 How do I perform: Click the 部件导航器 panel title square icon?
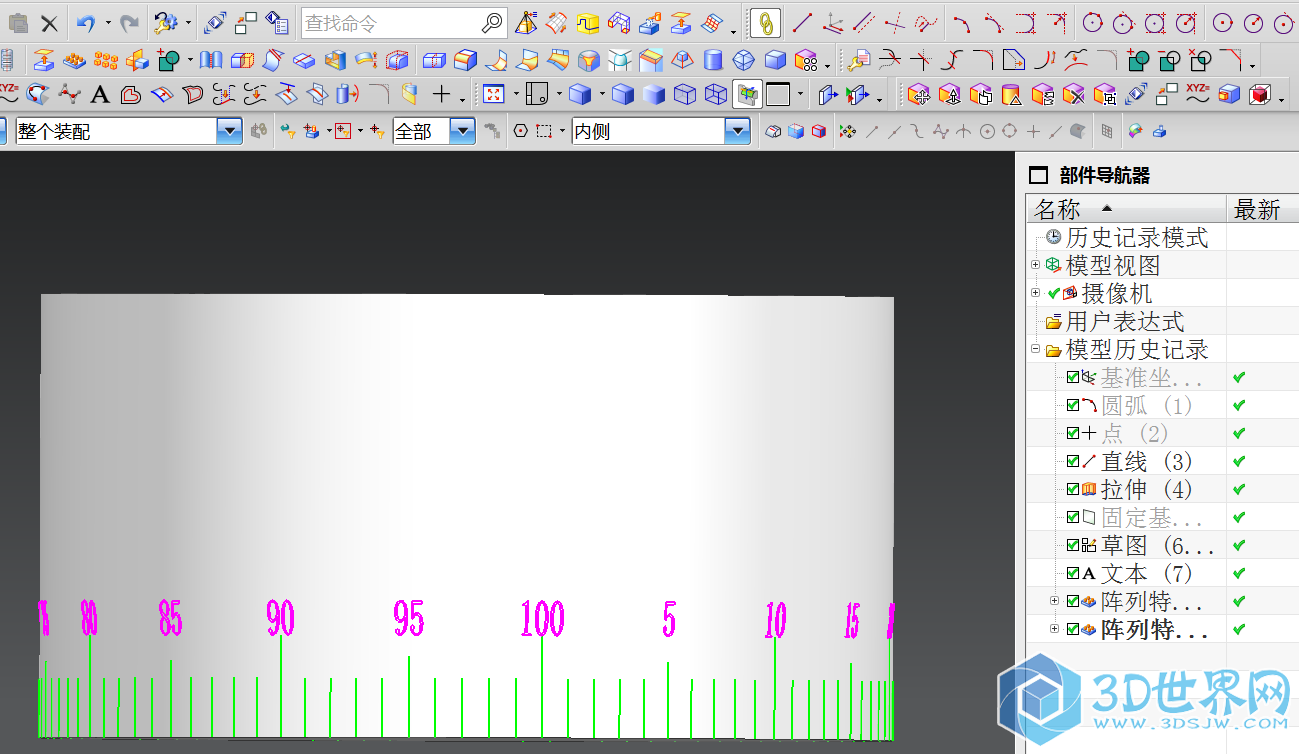click(1039, 176)
